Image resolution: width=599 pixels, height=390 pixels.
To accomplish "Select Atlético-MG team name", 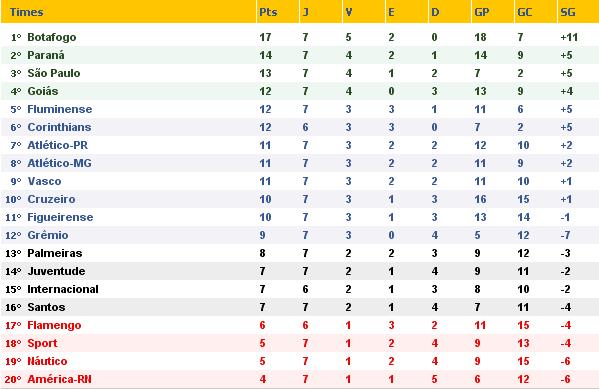I will pos(60,163).
